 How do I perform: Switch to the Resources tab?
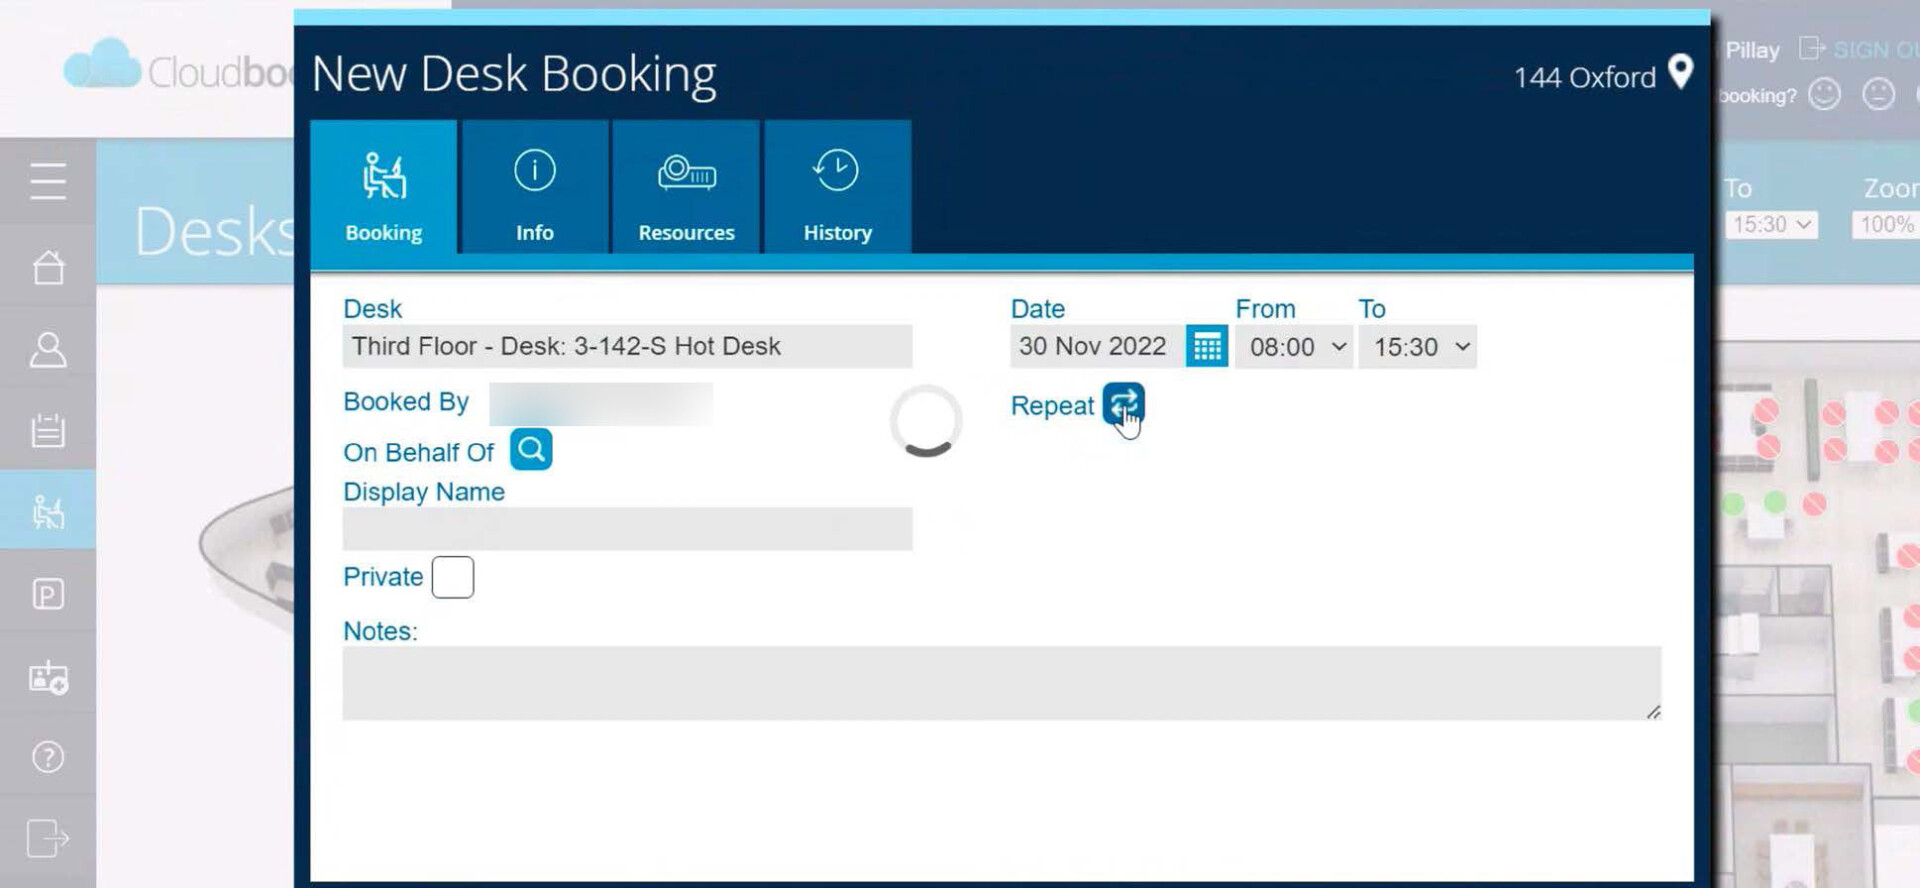[x=686, y=188]
